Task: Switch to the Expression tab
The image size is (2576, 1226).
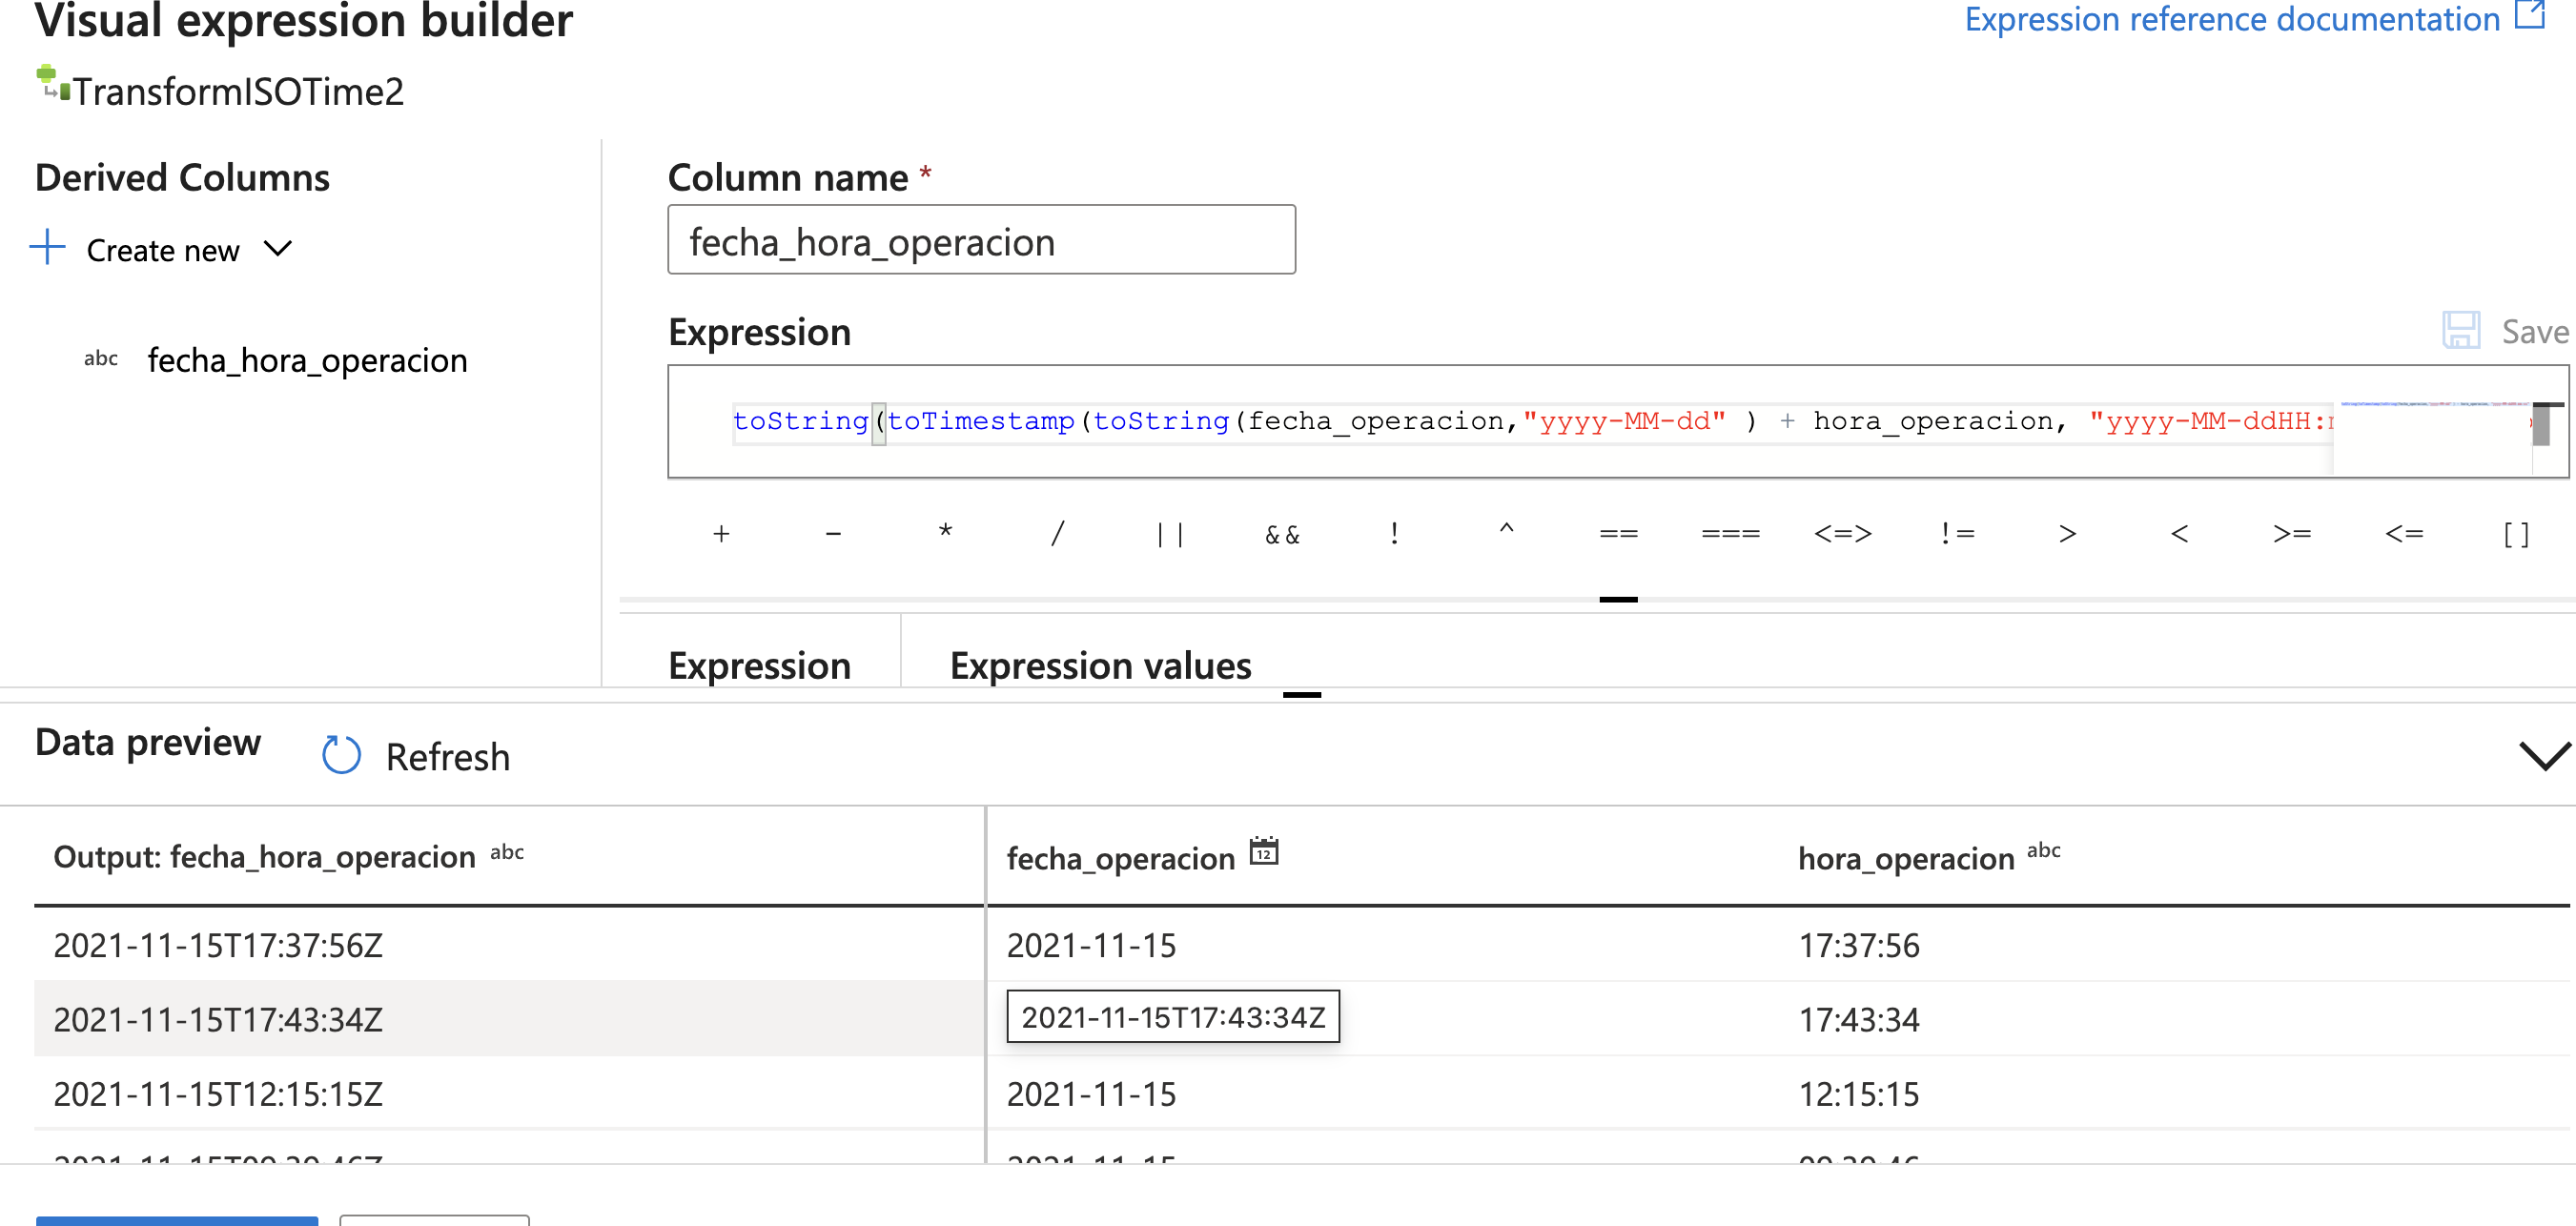Action: click(x=759, y=666)
